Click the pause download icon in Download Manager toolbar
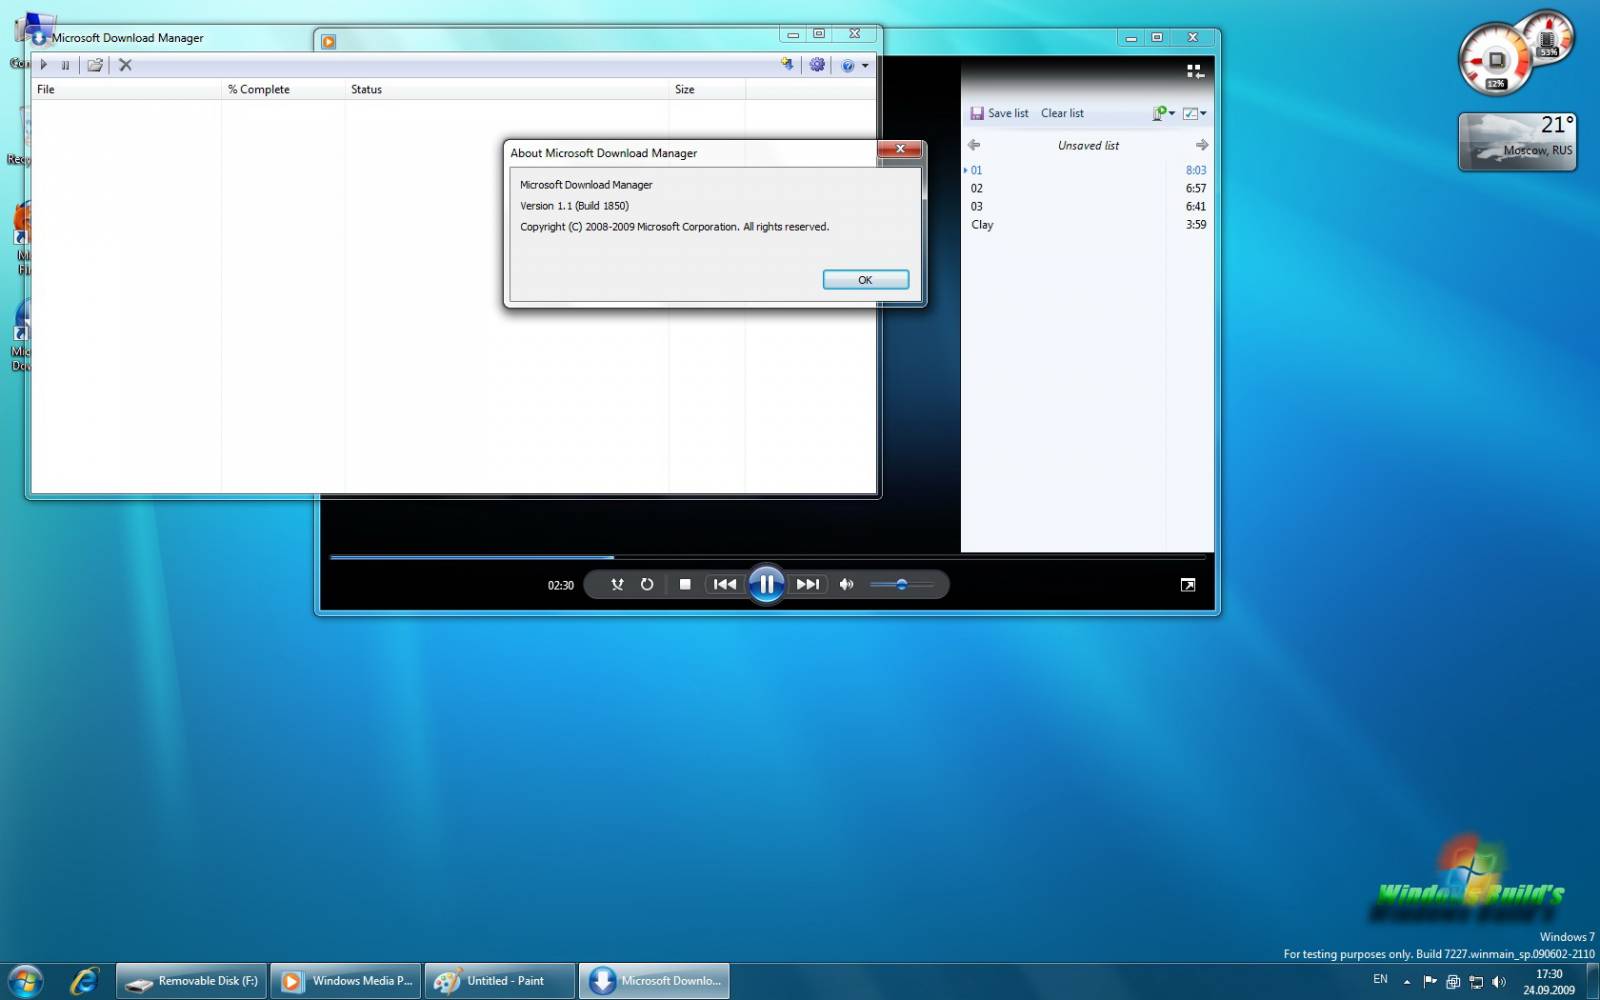Image resolution: width=1600 pixels, height=1000 pixels. point(65,65)
